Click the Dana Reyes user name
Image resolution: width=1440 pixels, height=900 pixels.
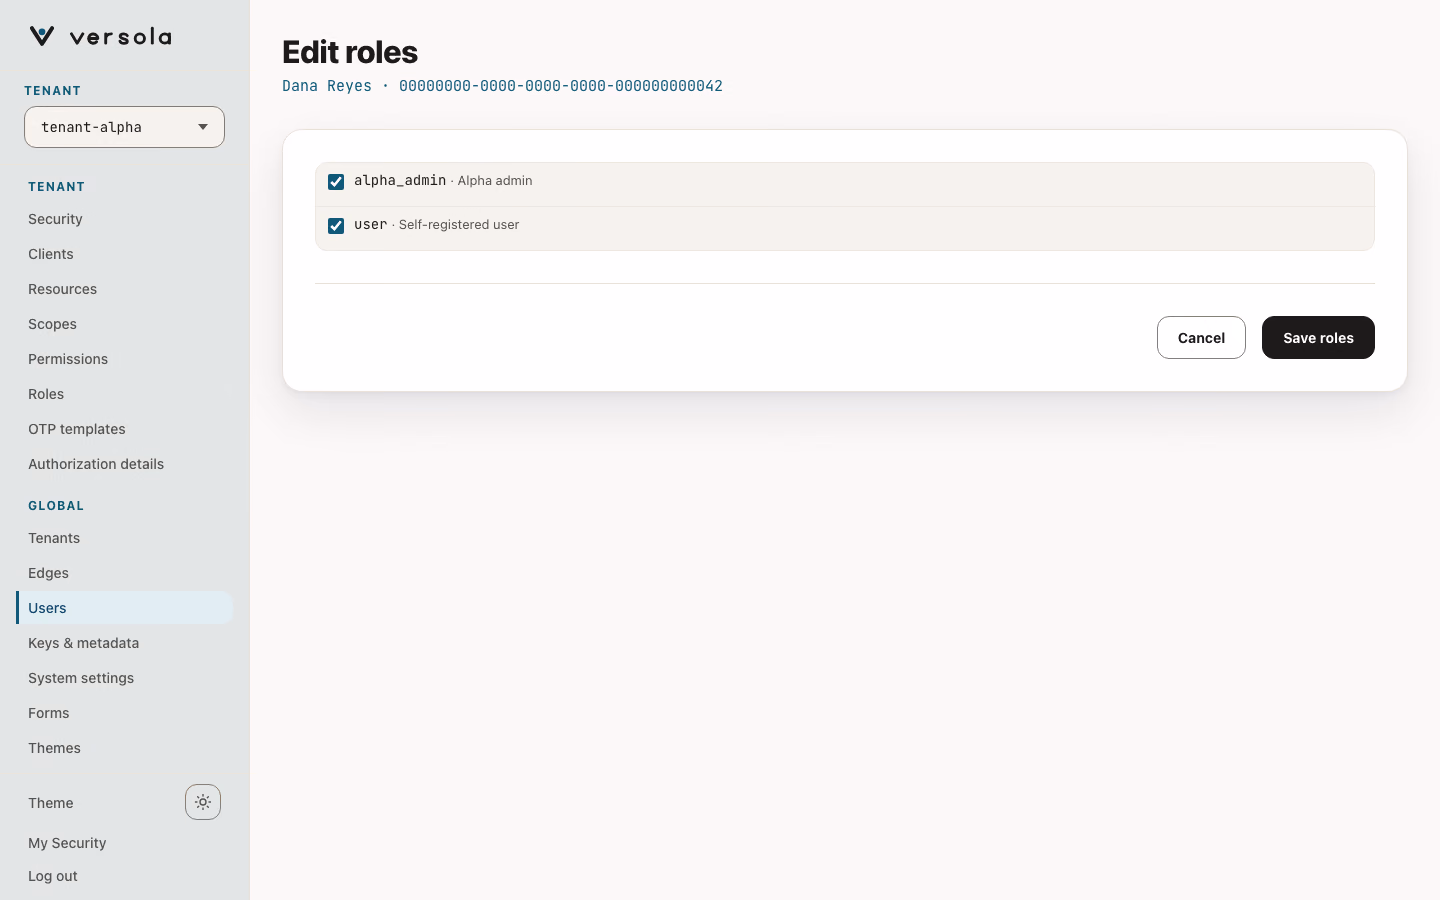click(327, 86)
